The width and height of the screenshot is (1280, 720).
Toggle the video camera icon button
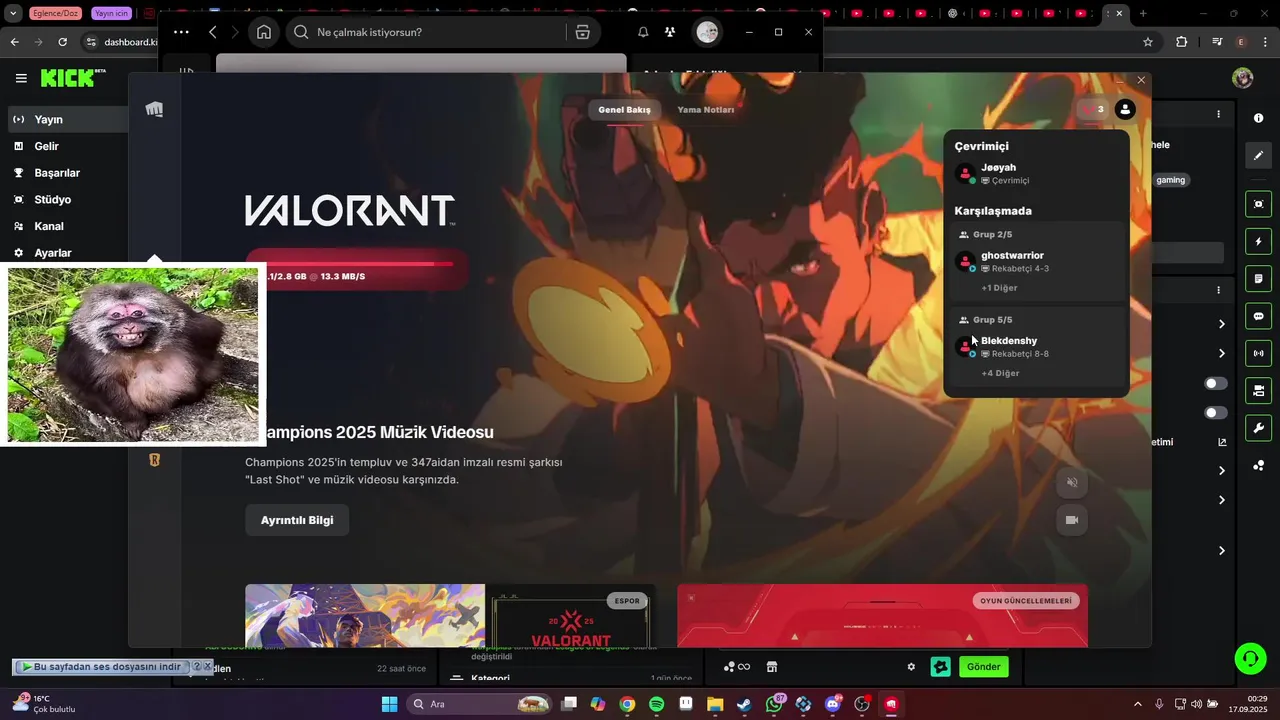click(x=1072, y=520)
